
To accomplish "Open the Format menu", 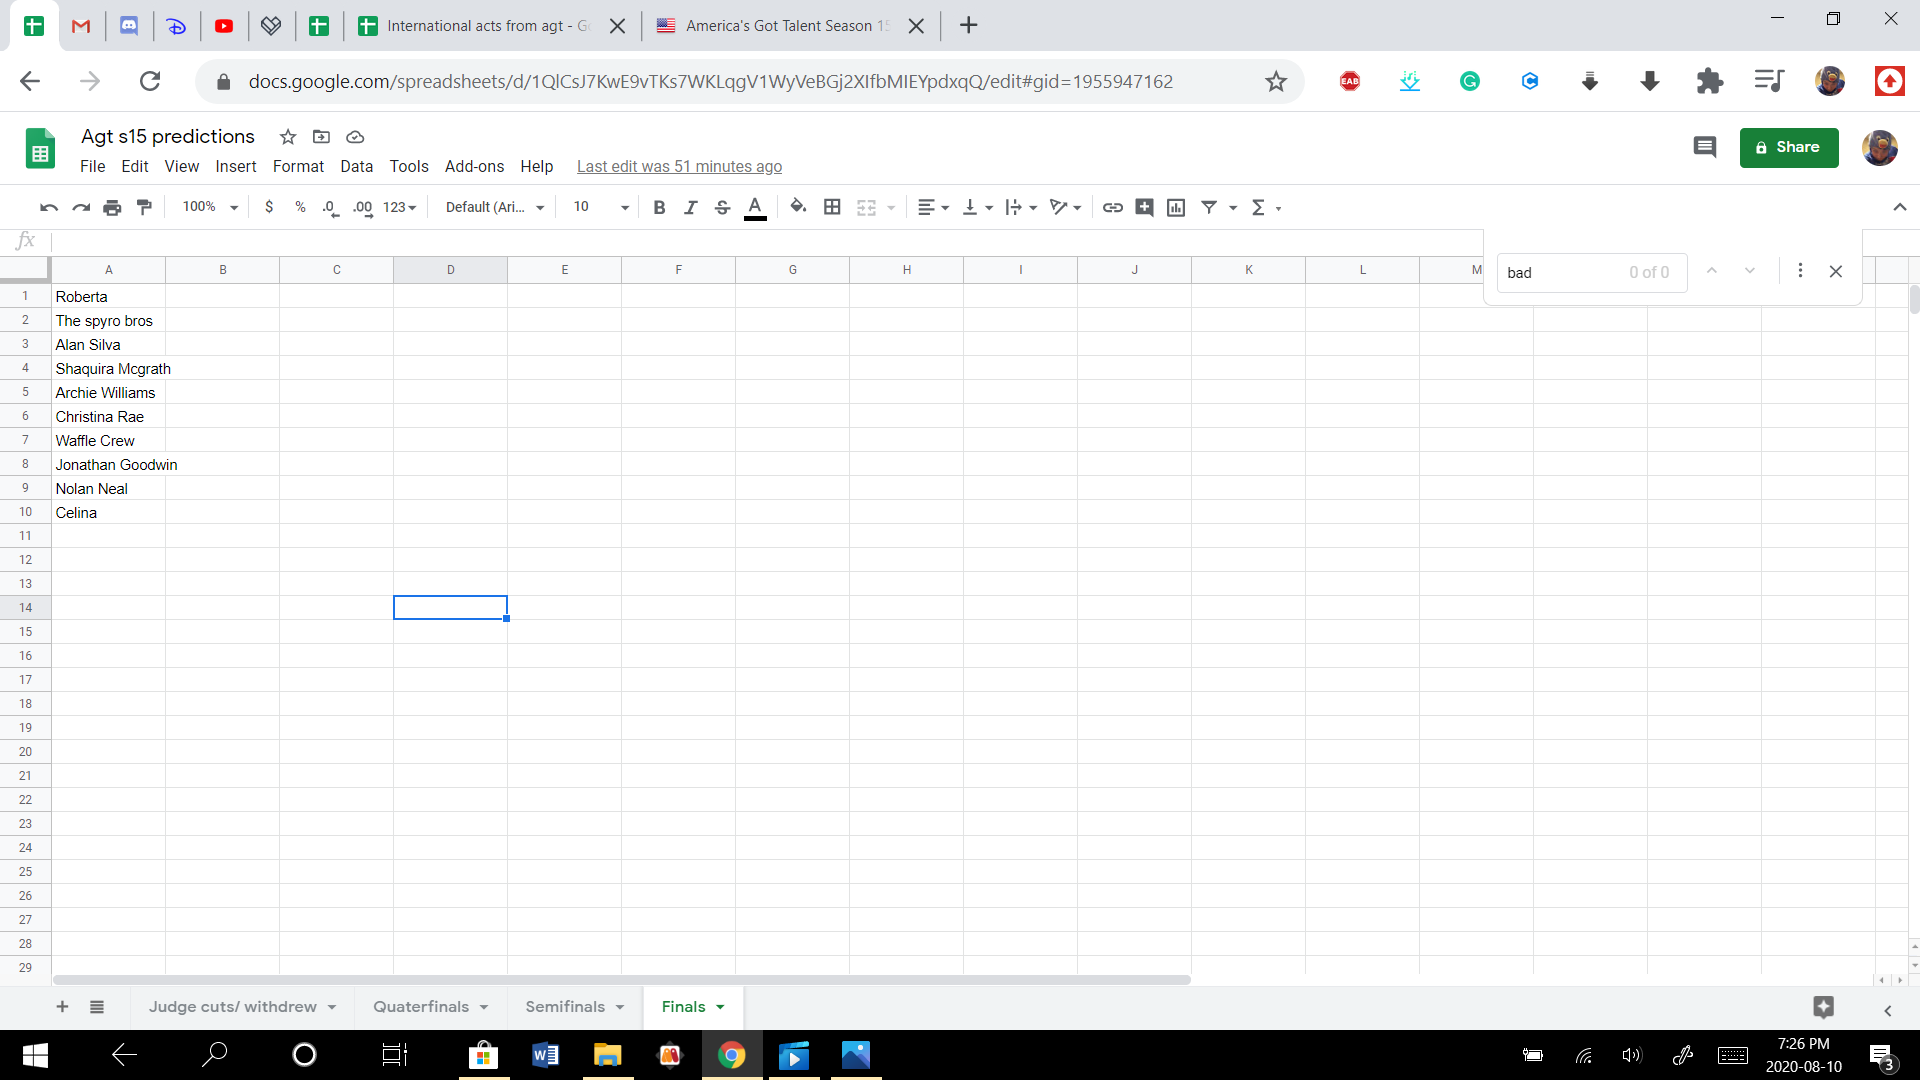I will point(298,166).
